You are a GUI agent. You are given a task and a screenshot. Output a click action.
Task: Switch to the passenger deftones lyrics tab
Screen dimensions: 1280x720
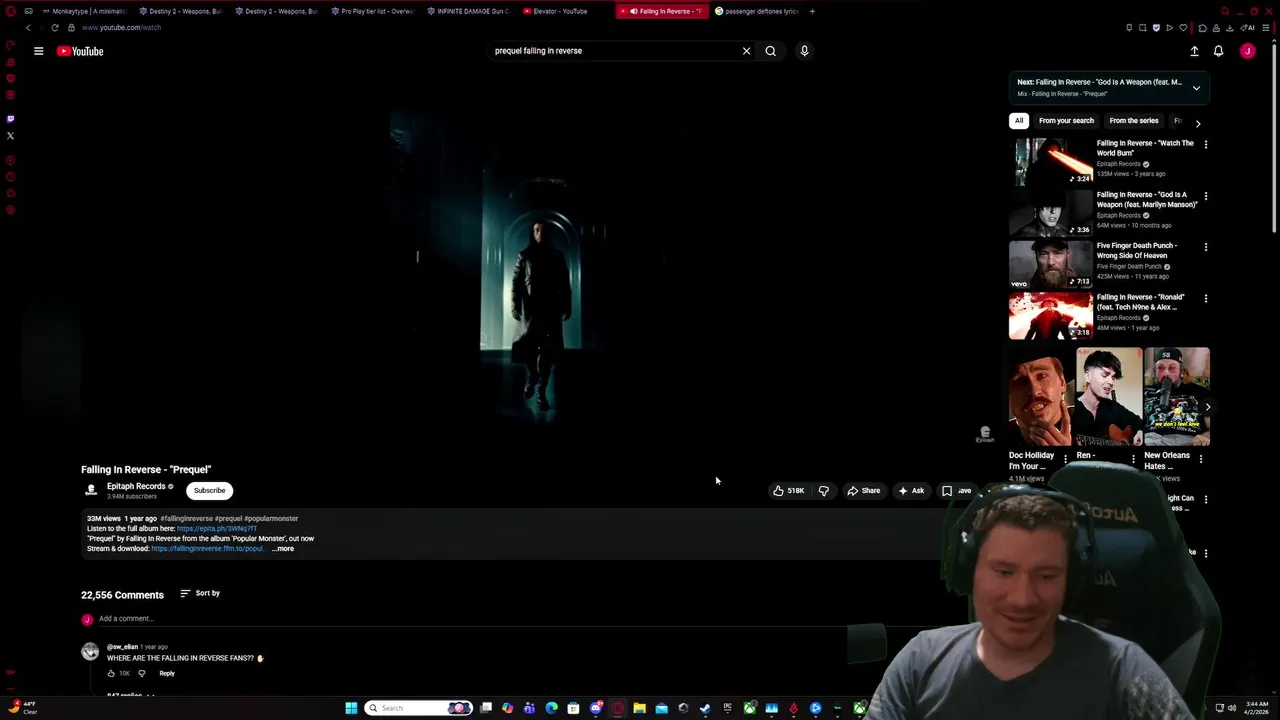(x=756, y=11)
